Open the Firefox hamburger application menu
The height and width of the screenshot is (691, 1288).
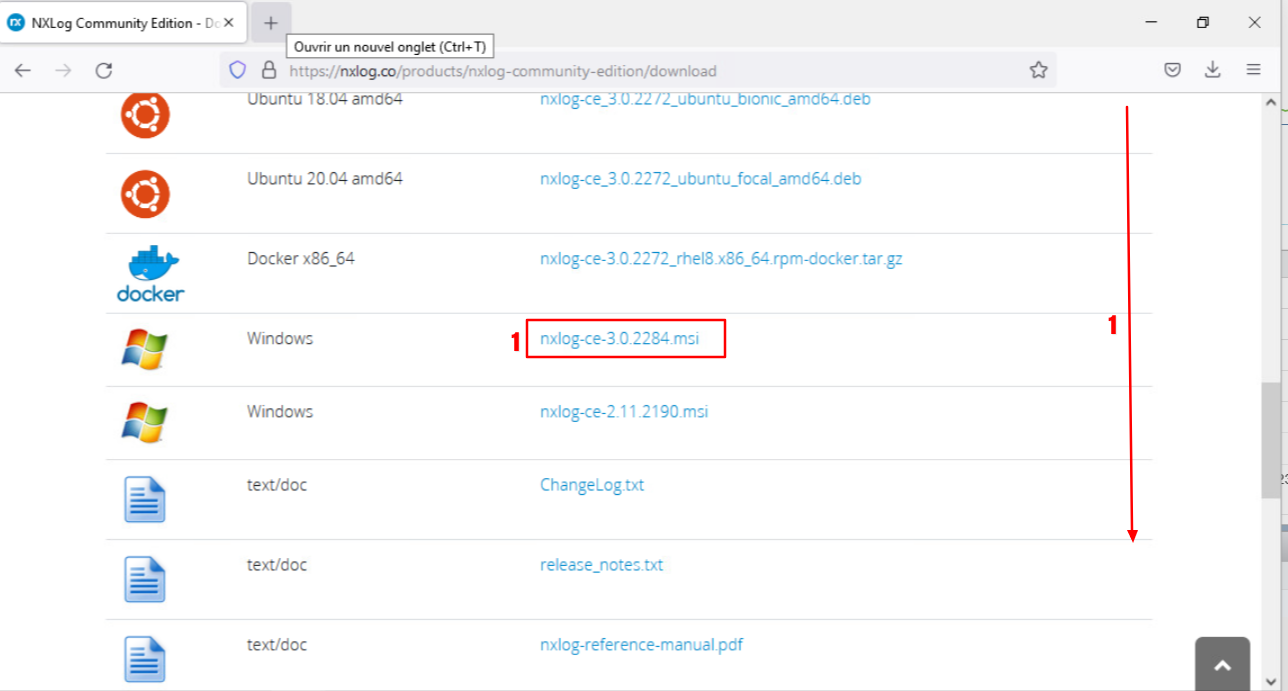(1253, 70)
